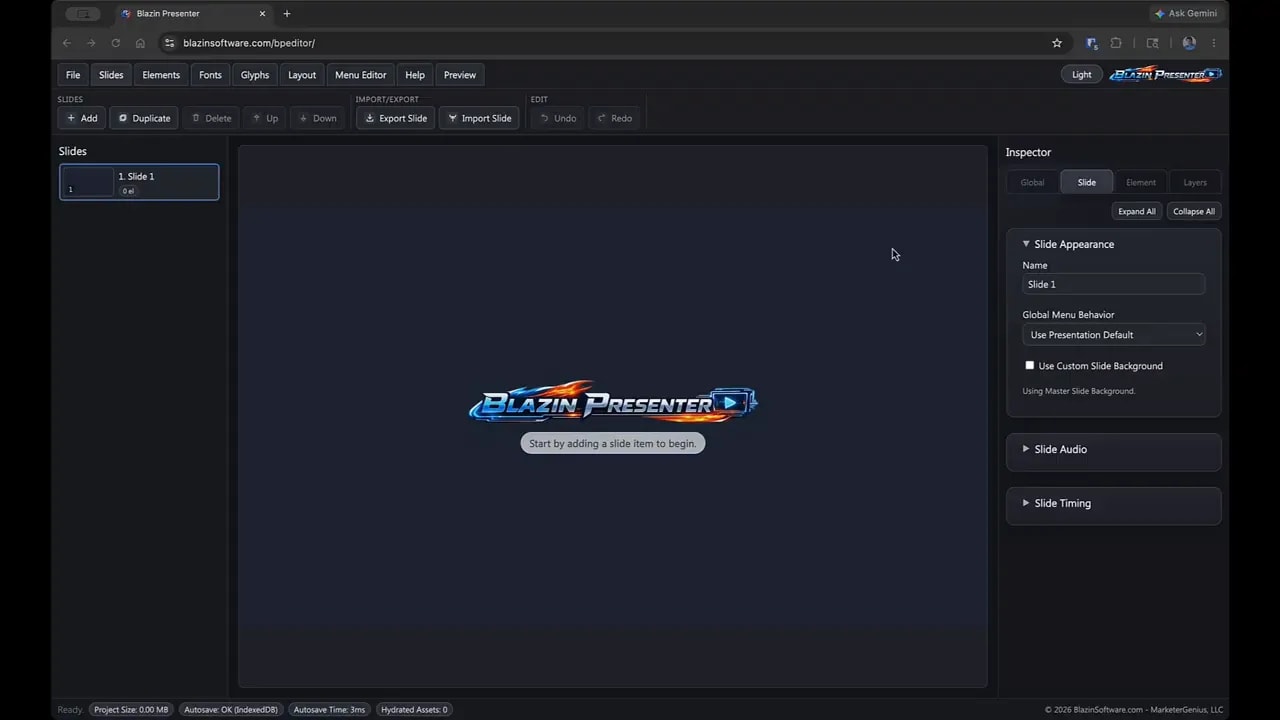
Task: Enable Use Custom Slide Background checkbox
Action: [x=1030, y=366]
